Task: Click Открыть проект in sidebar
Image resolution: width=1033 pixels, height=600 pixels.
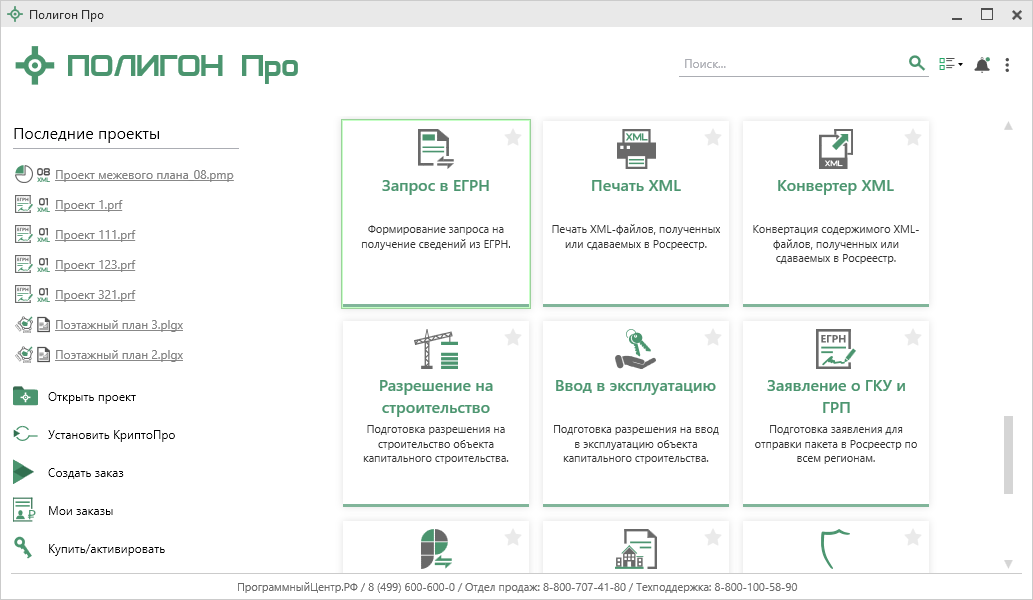Action: tap(91, 397)
